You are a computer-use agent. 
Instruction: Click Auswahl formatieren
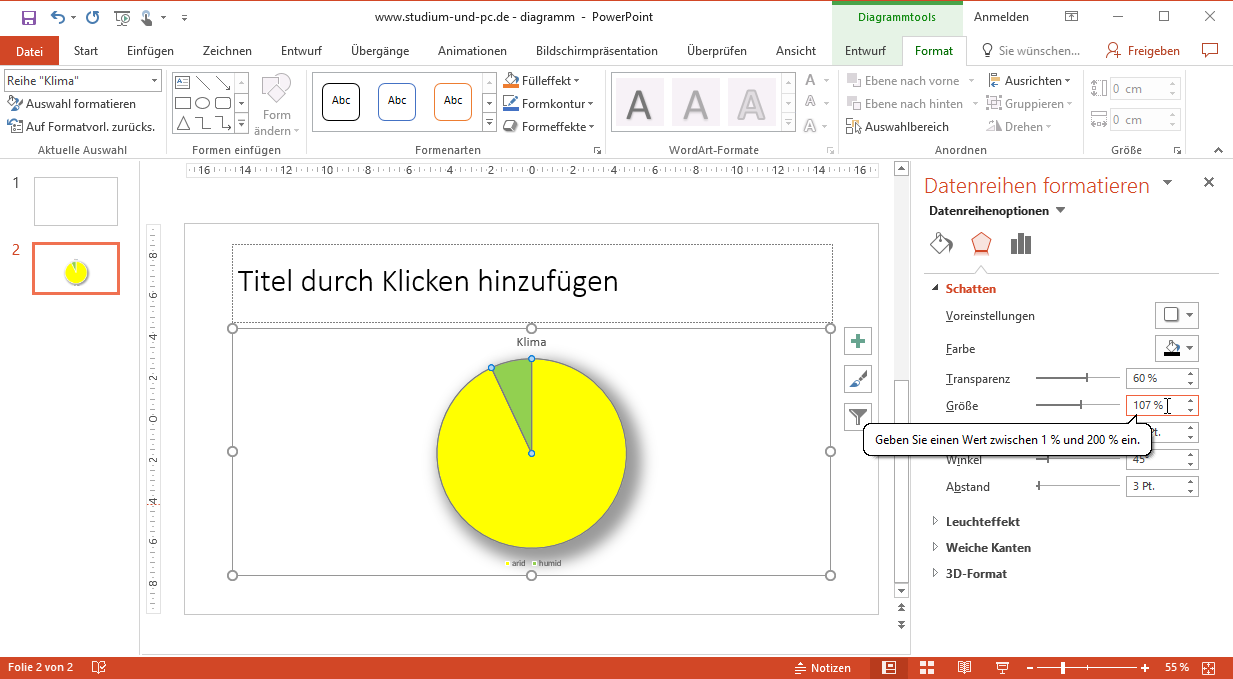point(72,103)
